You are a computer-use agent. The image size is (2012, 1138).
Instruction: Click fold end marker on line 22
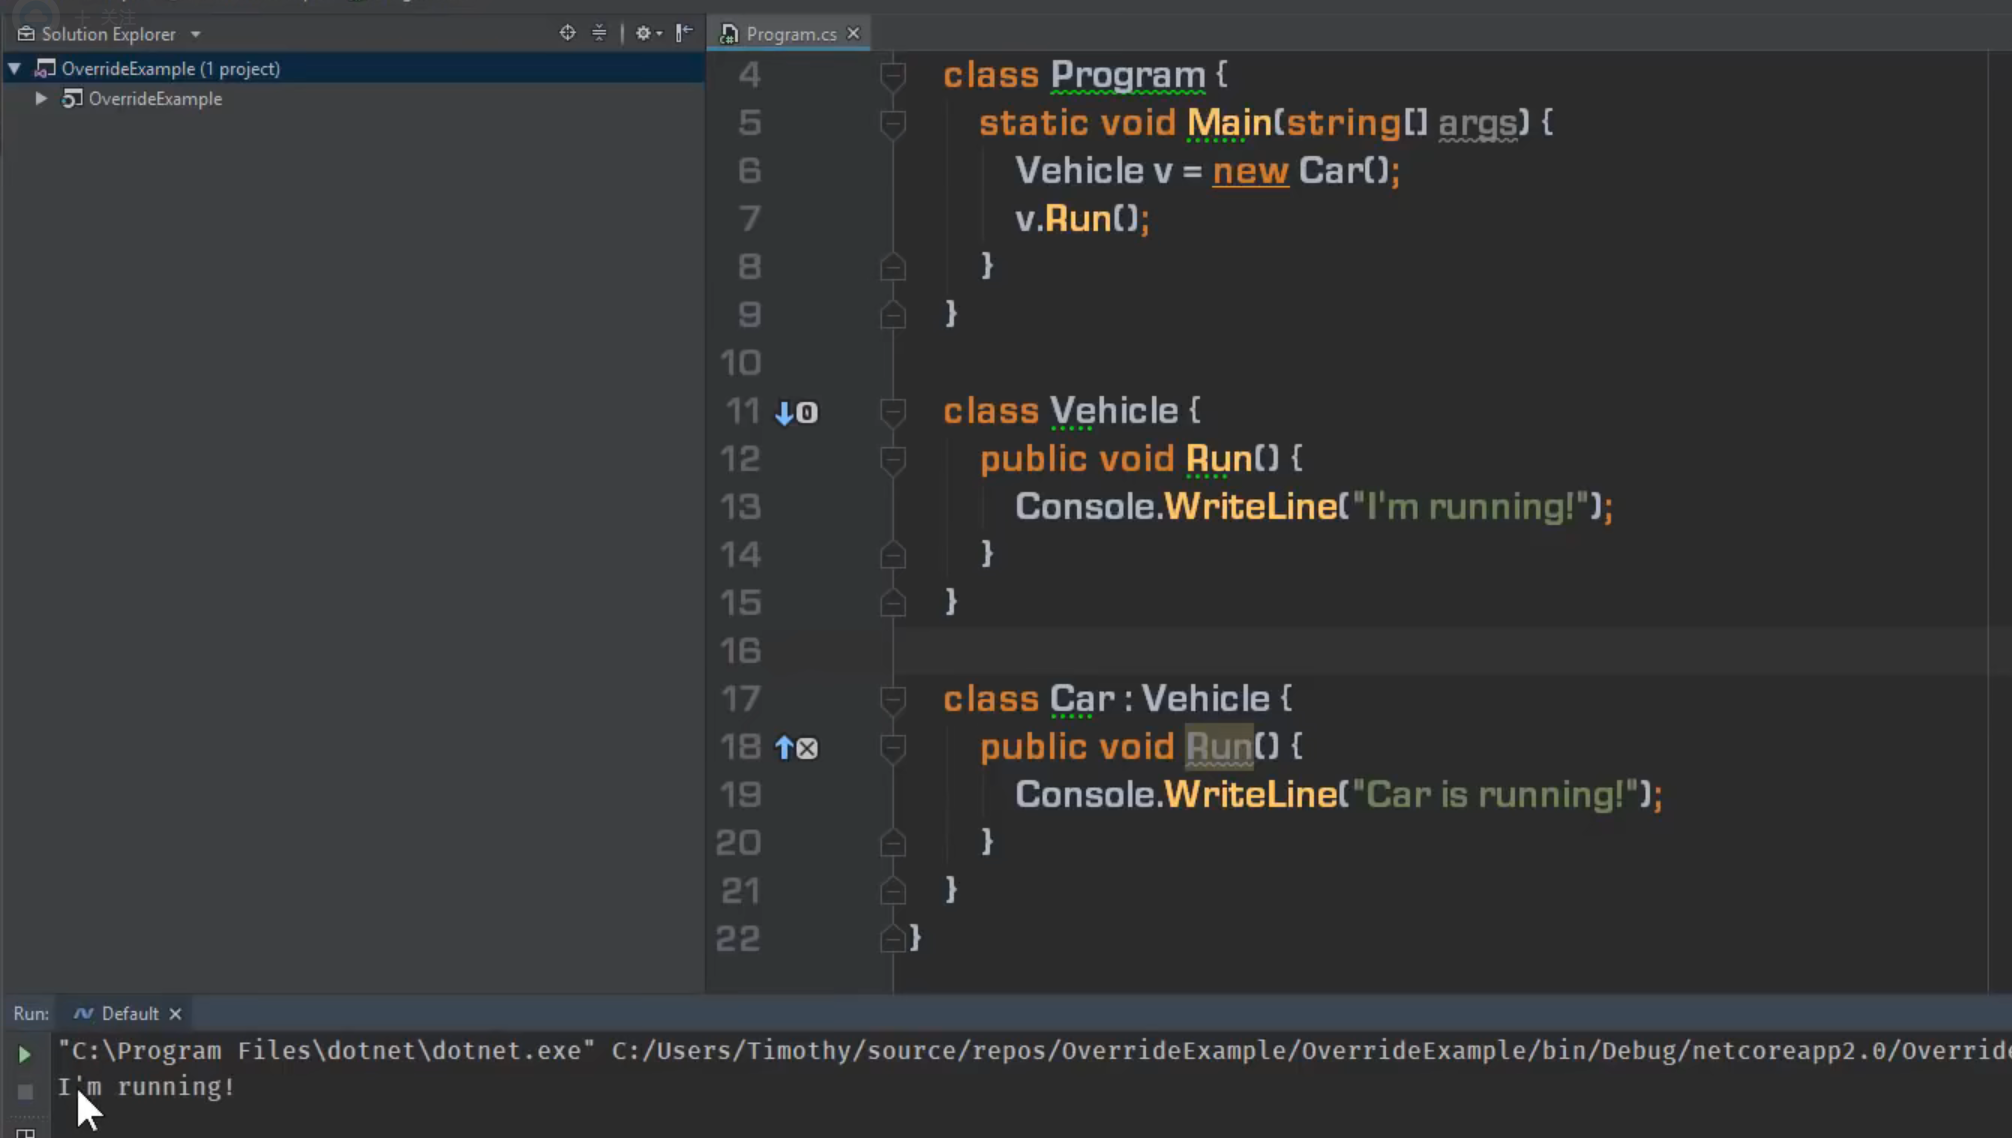[x=893, y=939]
